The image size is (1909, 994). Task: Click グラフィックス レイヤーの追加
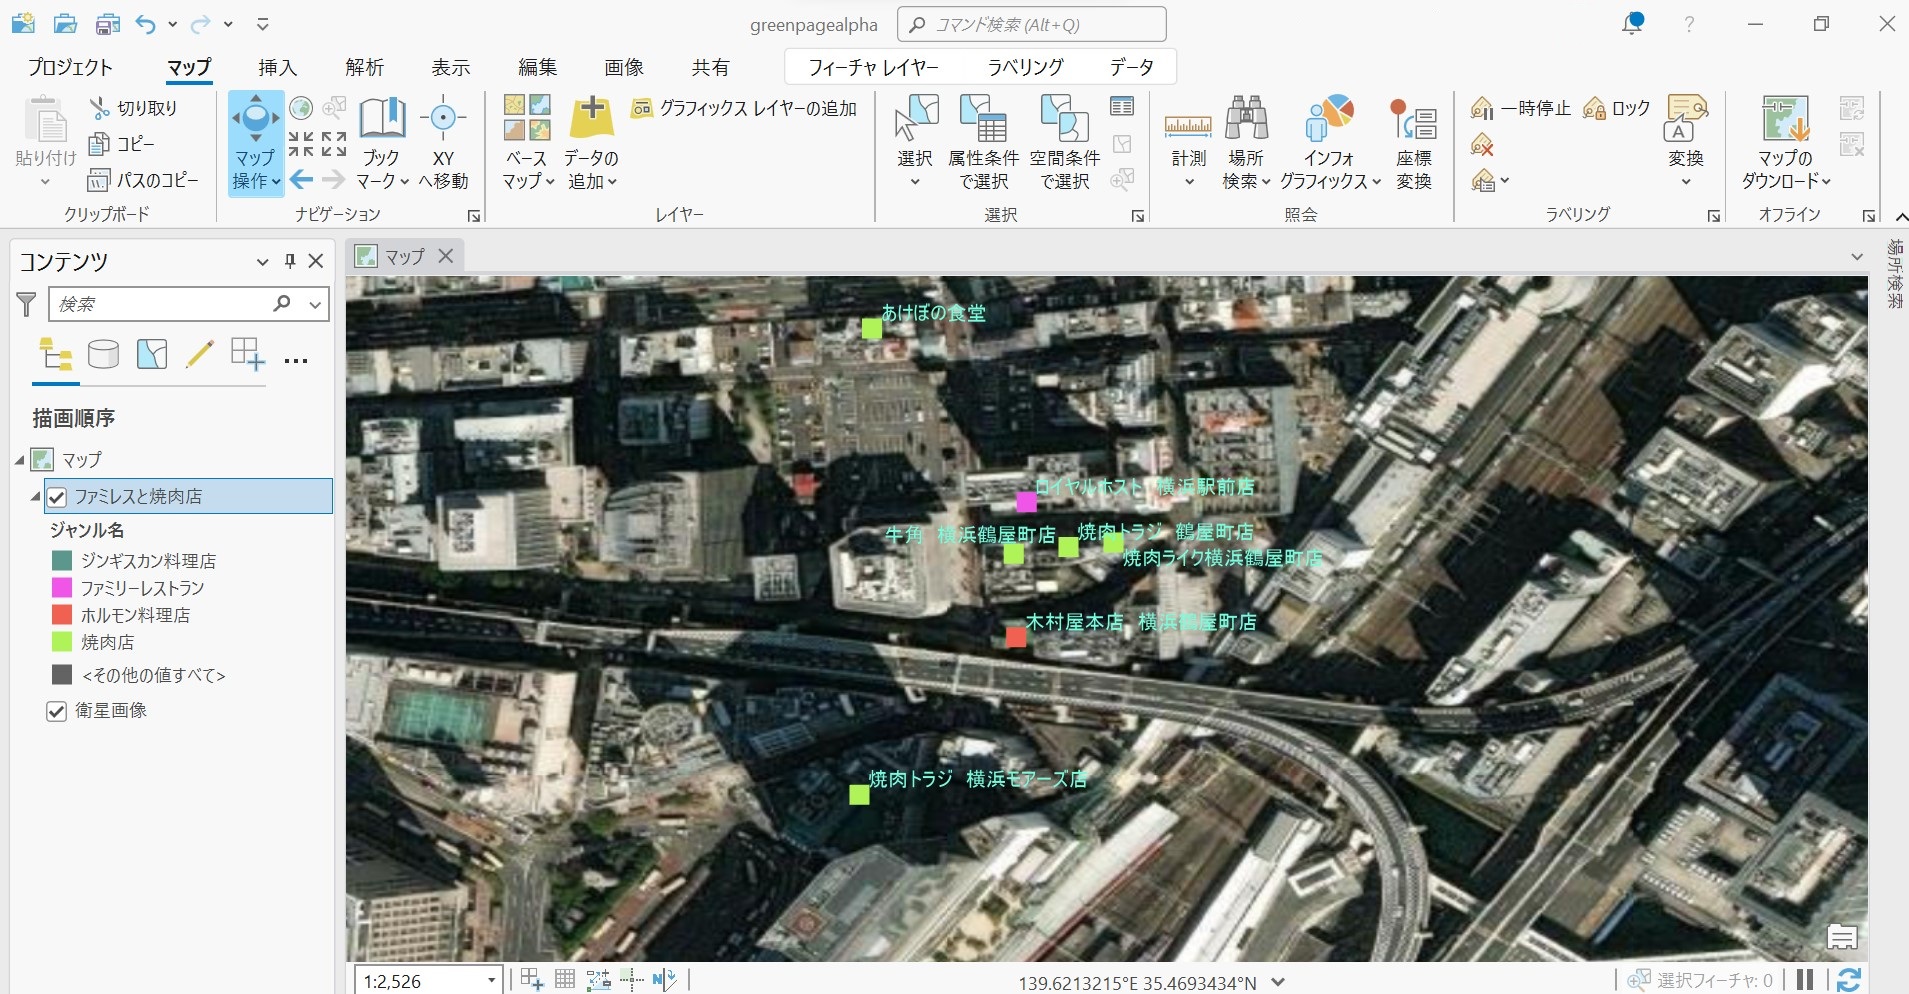[x=744, y=108]
